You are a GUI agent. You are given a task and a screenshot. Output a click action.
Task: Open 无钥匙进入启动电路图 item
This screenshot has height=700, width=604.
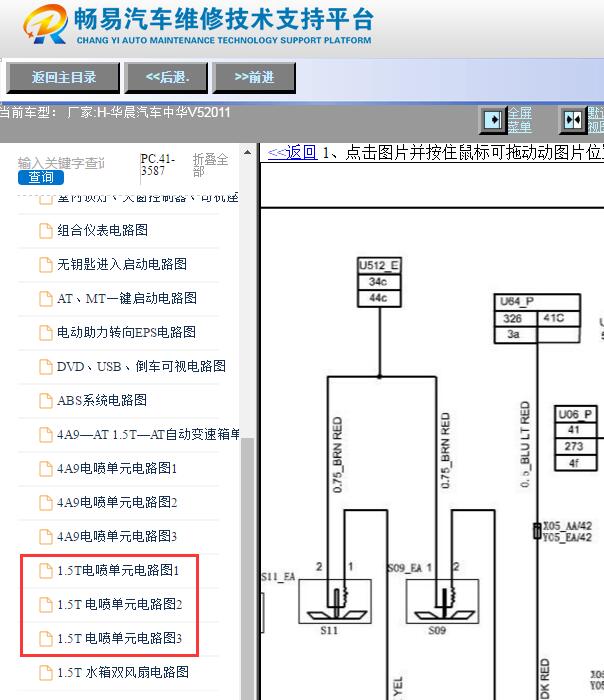tap(122, 264)
